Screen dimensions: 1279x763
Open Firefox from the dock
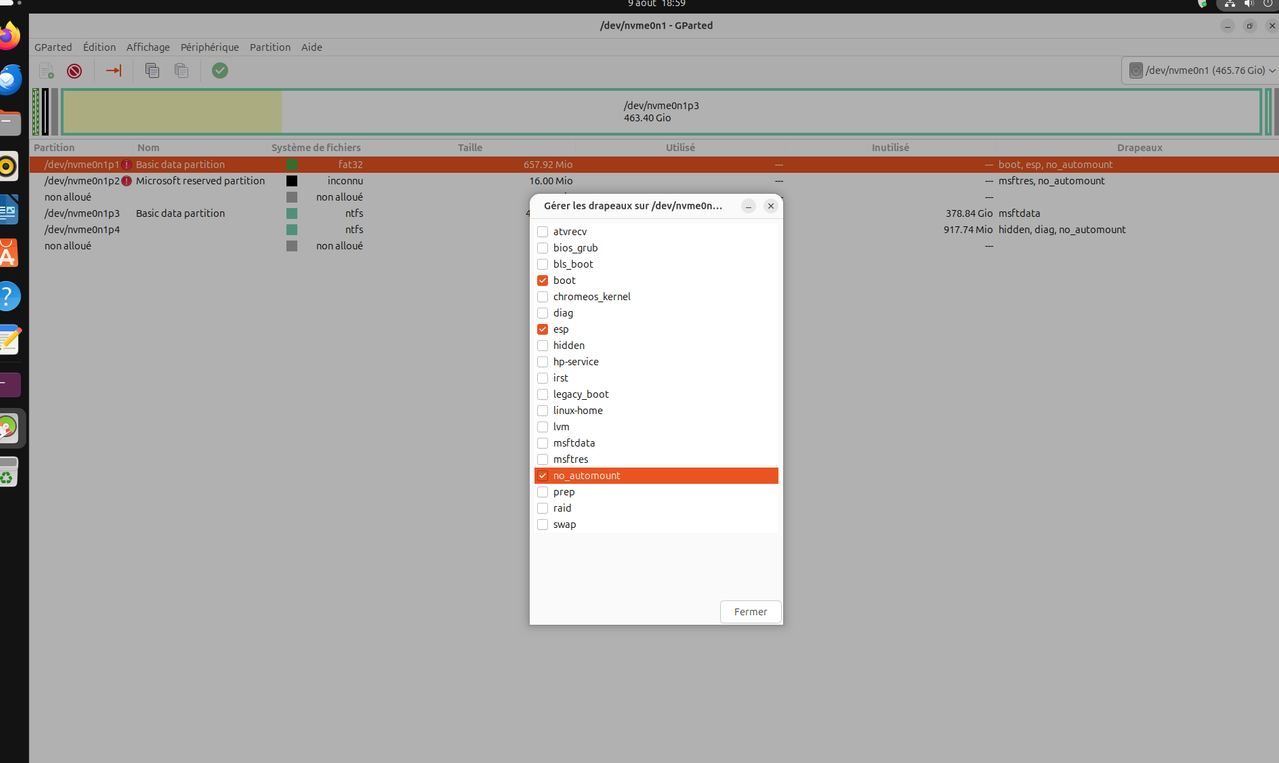point(8,38)
